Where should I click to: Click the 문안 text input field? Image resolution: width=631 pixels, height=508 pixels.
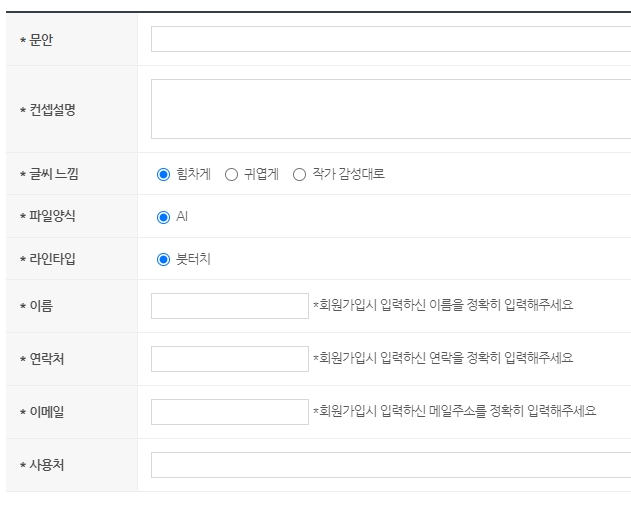pyautogui.click(x=391, y=39)
